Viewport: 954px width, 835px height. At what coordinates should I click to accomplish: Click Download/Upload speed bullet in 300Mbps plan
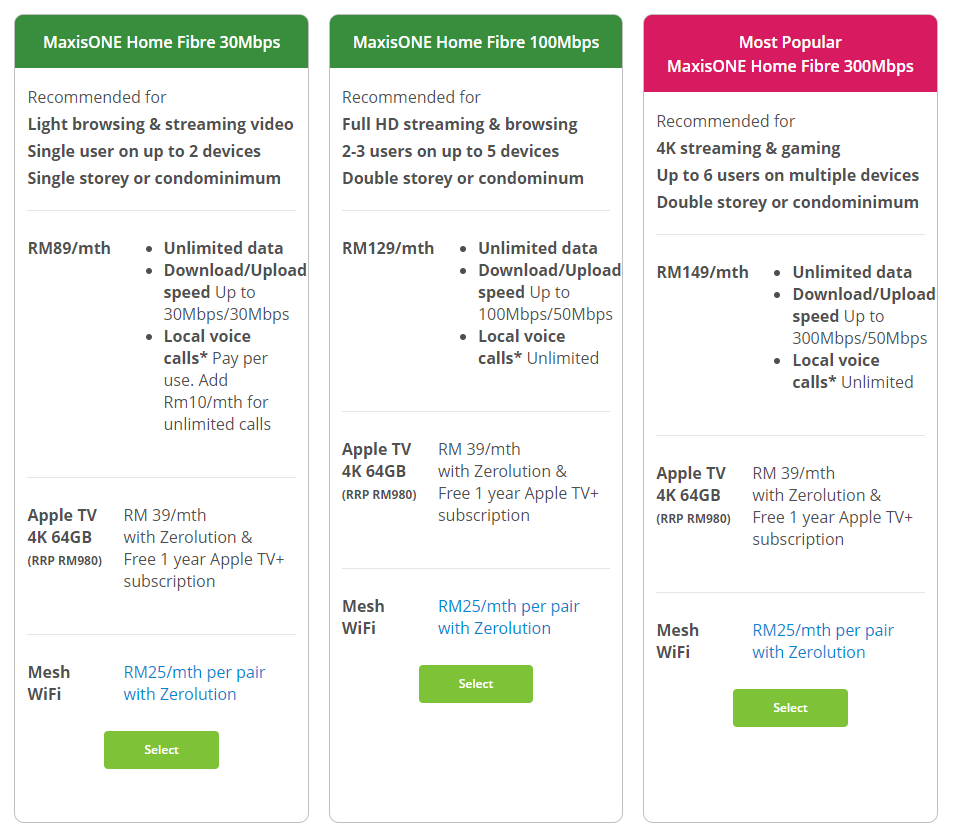coord(863,305)
